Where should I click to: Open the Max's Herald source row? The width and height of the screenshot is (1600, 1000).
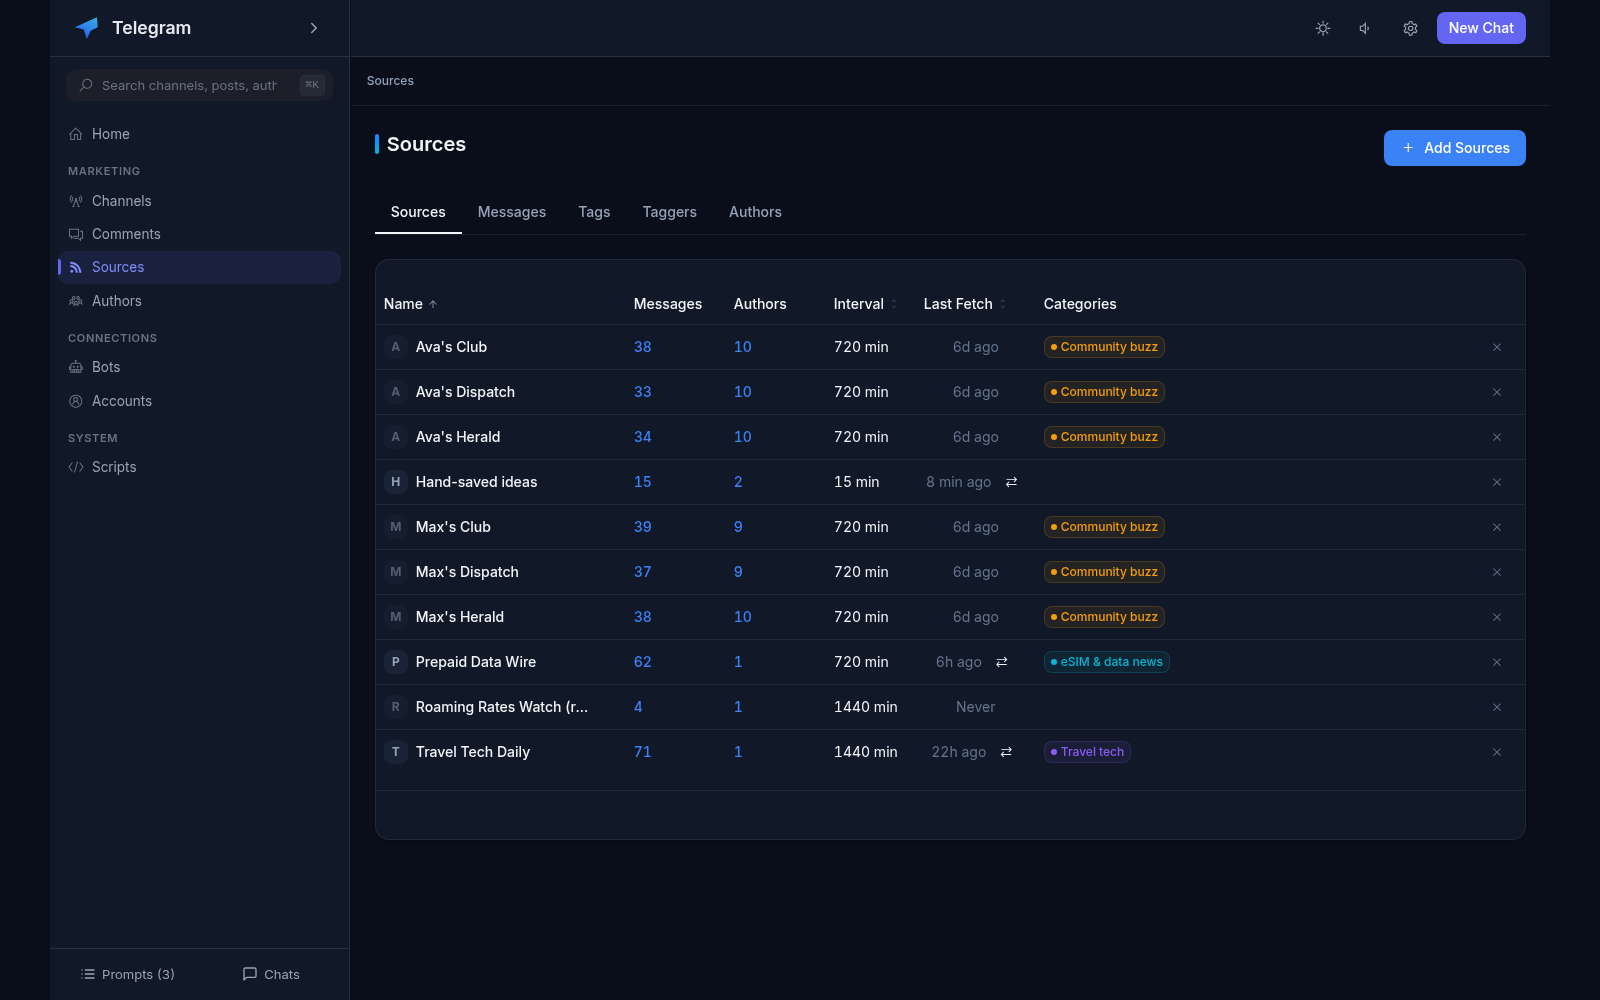point(950,617)
